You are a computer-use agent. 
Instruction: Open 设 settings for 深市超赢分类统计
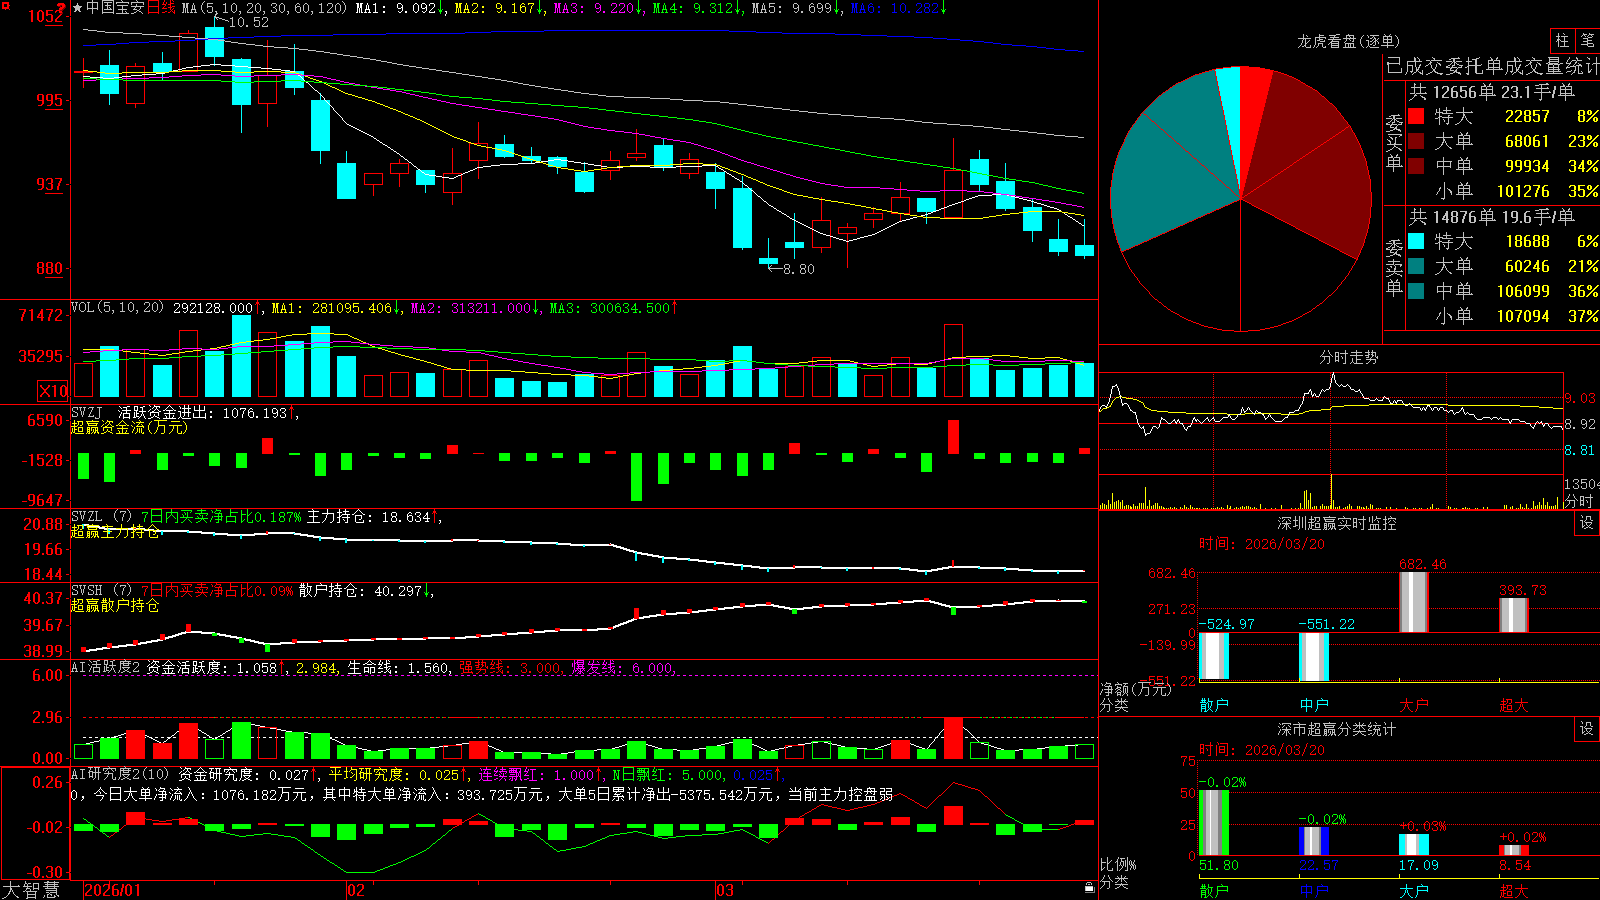pyautogui.click(x=1586, y=729)
